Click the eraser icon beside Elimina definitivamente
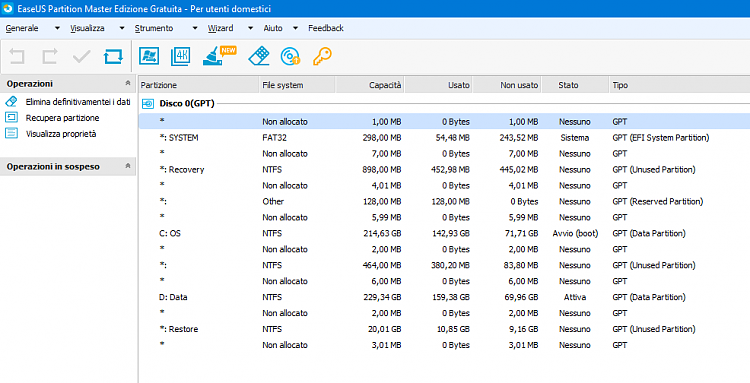The width and height of the screenshot is (750, 383). click(11, 101)
